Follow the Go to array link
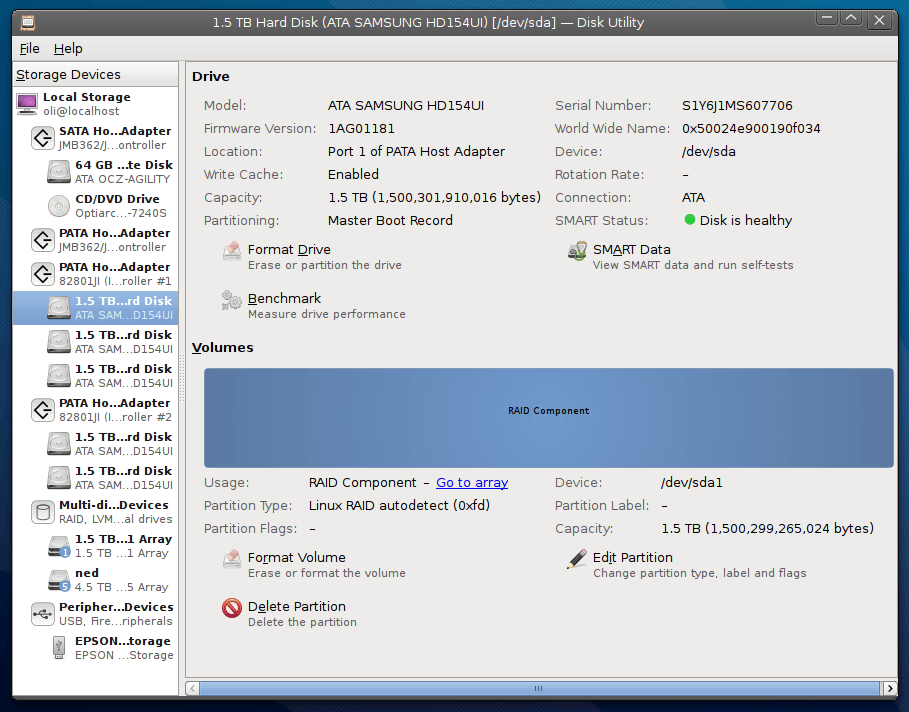The height and width of the screenshot is (712, 909). (472, 483)
